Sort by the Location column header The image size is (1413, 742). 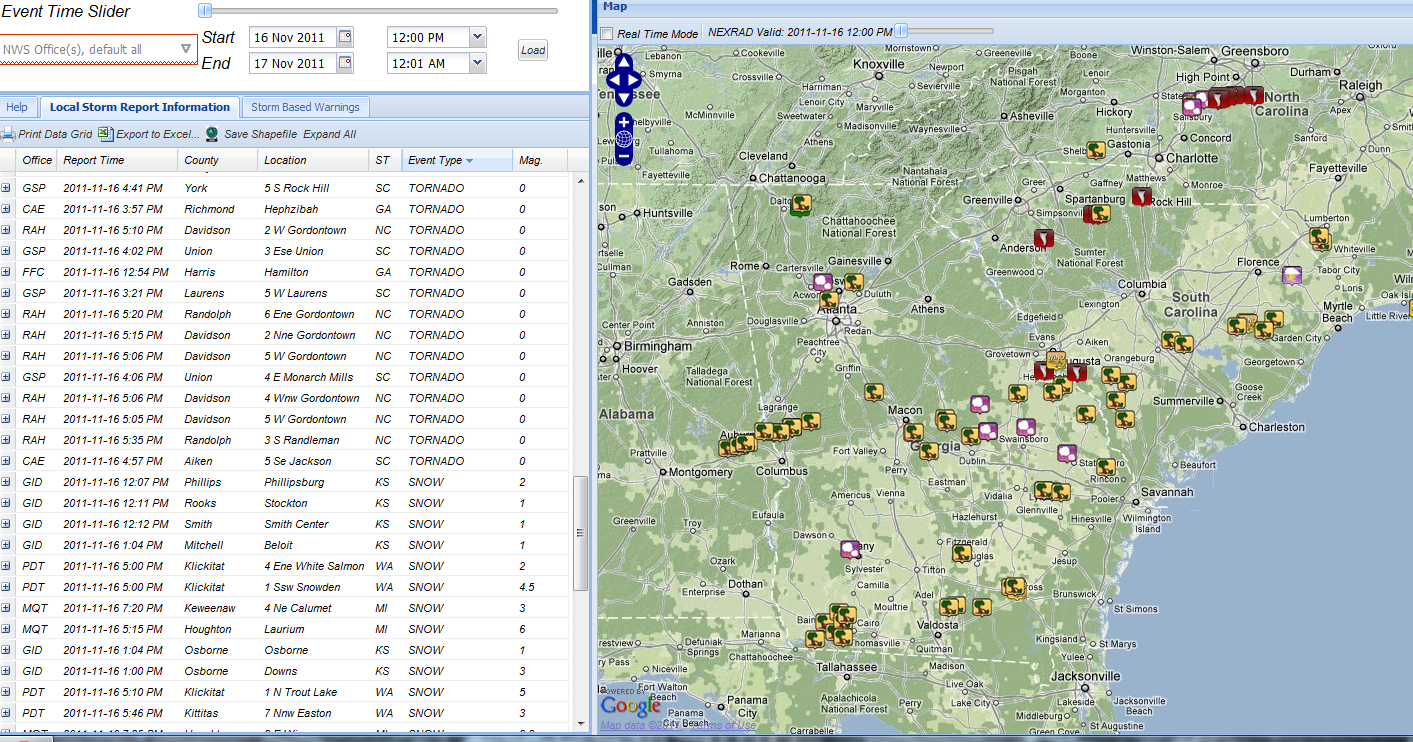point(314,160)
